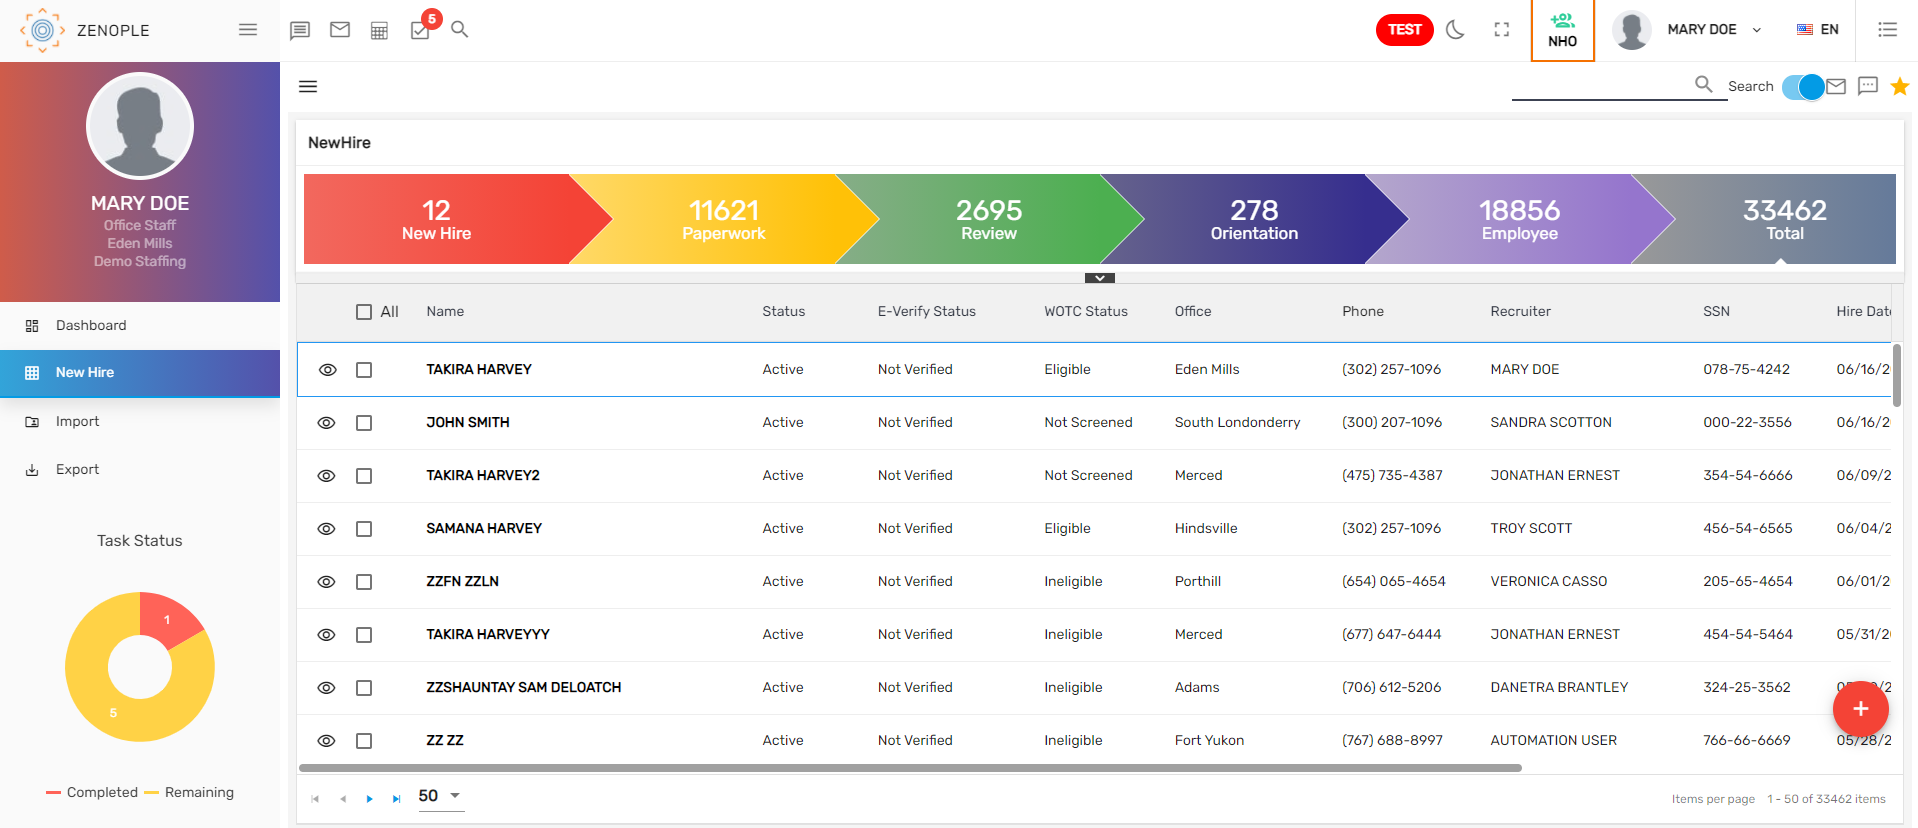Open tasks icon with 5 badge
This screenshot has height=828, width=1918.
point(421,29)
